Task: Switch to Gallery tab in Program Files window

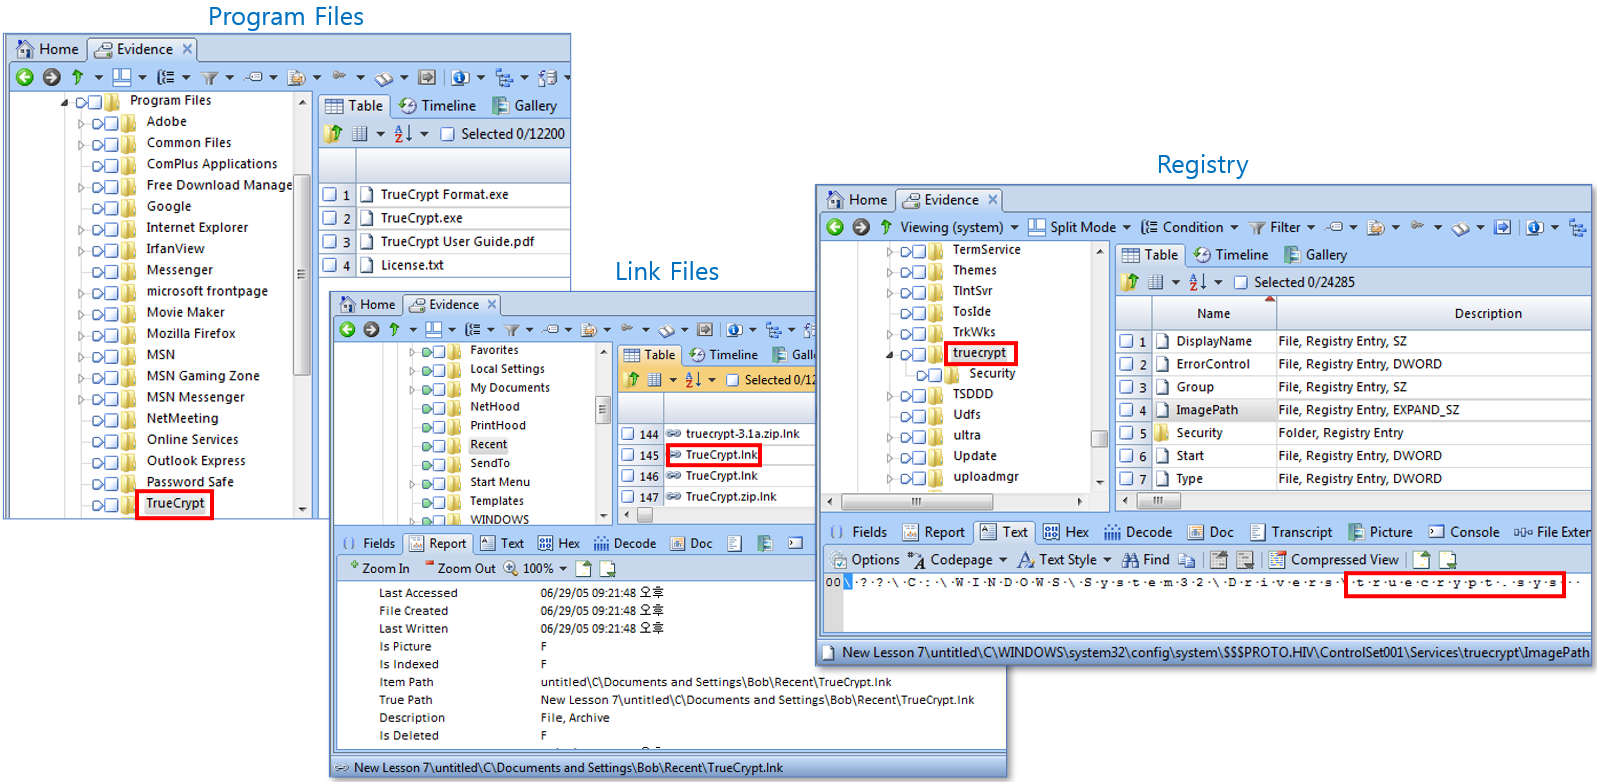Action: [524, 105]
